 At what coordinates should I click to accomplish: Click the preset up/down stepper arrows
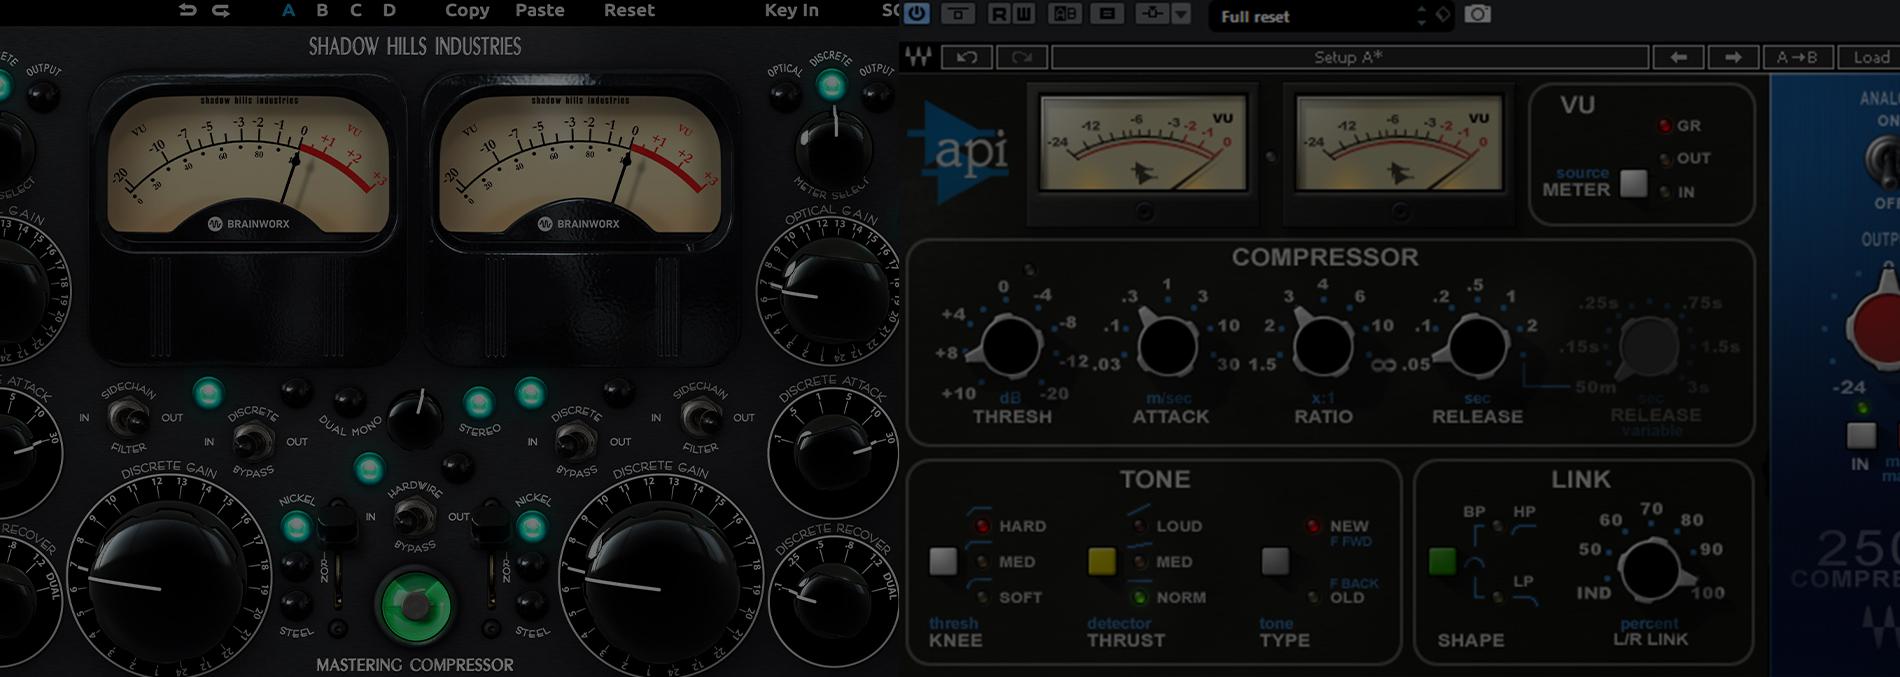point(1422,16)
